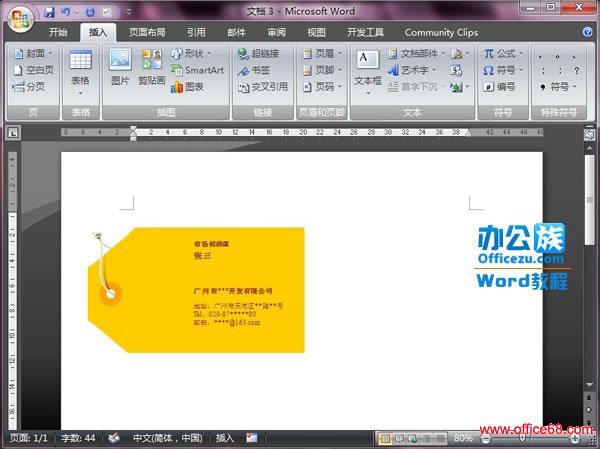This screenshot has width=600, height=449.
Task: Click the language 中文(简体，中国) indicator
Action: tap(168, 438)
